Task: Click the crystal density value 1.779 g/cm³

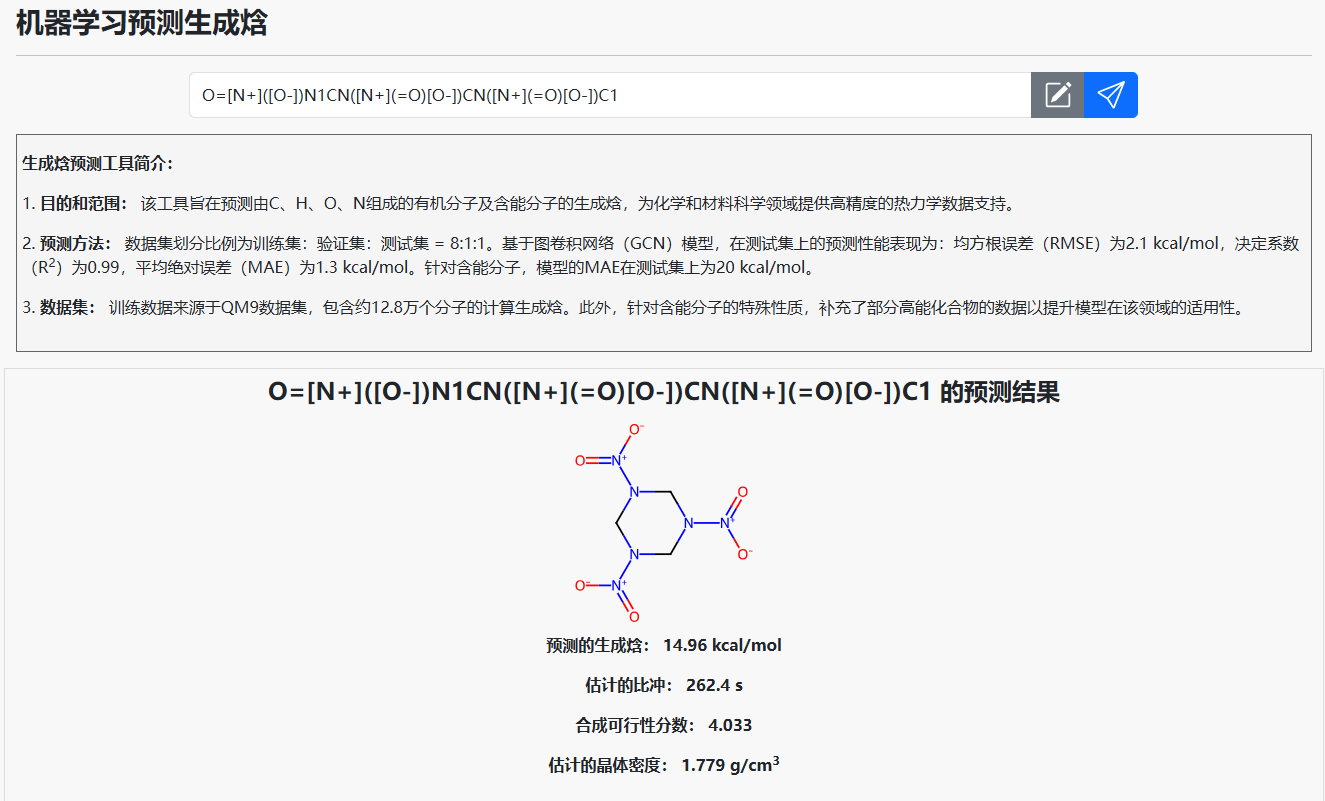Action: (730, 765)
